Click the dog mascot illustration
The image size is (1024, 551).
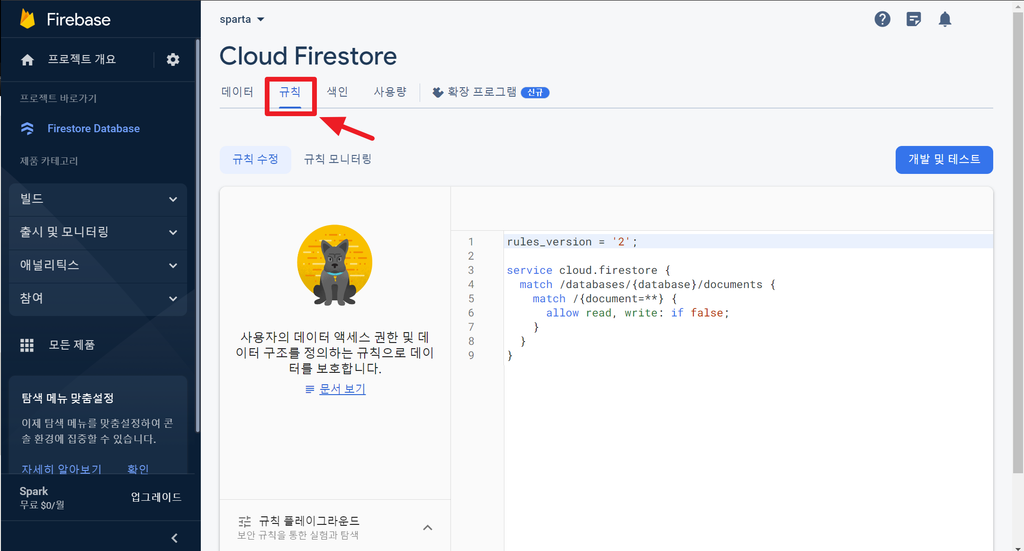coord(334,266)
